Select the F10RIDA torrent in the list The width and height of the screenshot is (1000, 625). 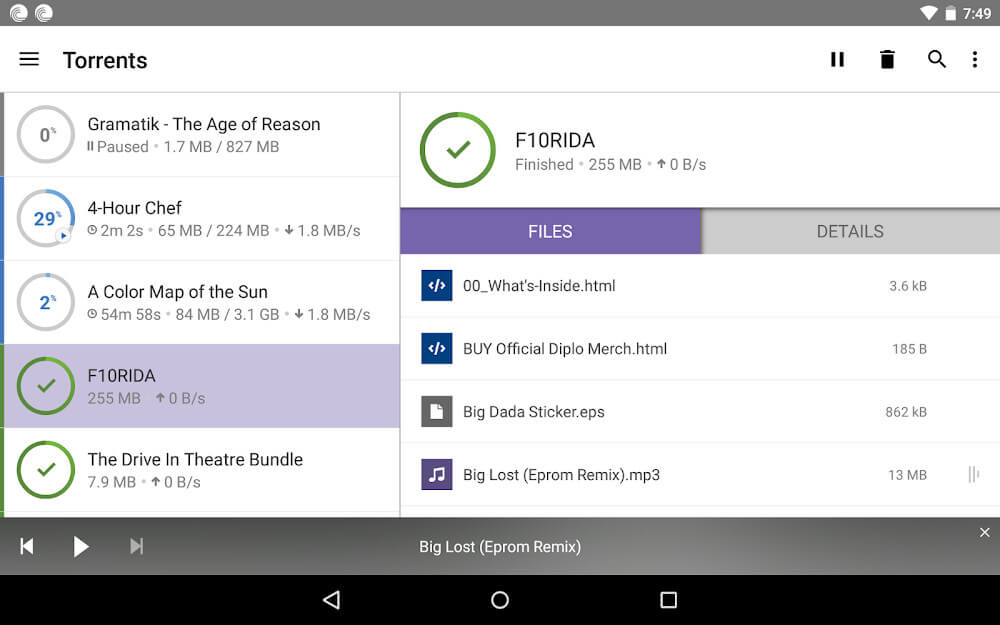point(202,386)
